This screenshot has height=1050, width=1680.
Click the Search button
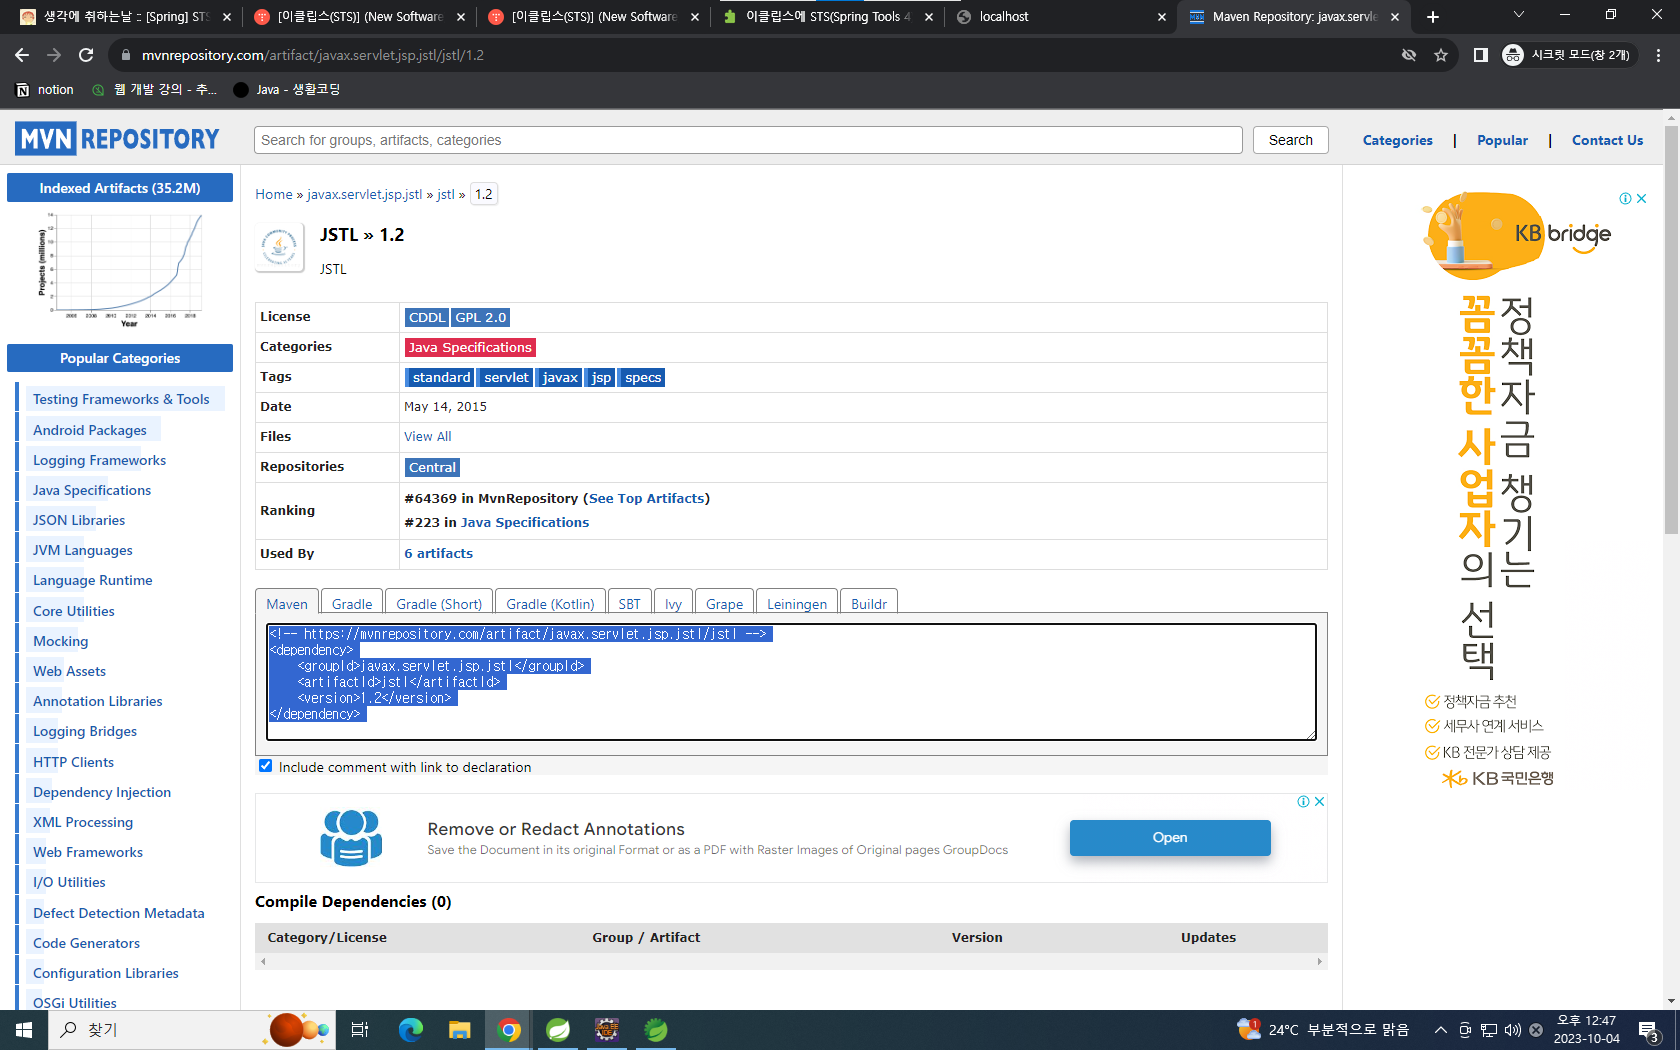(1290, 140)
